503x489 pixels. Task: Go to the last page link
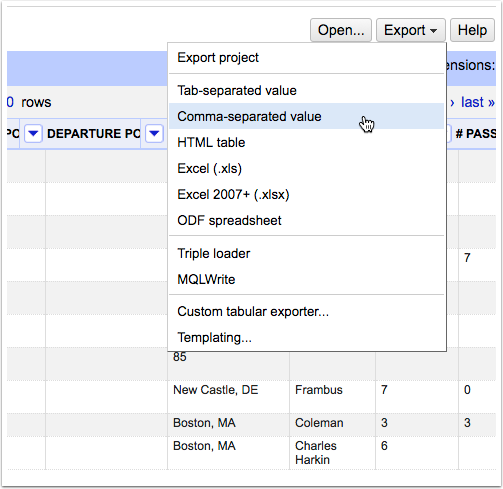tap(478, 102)
